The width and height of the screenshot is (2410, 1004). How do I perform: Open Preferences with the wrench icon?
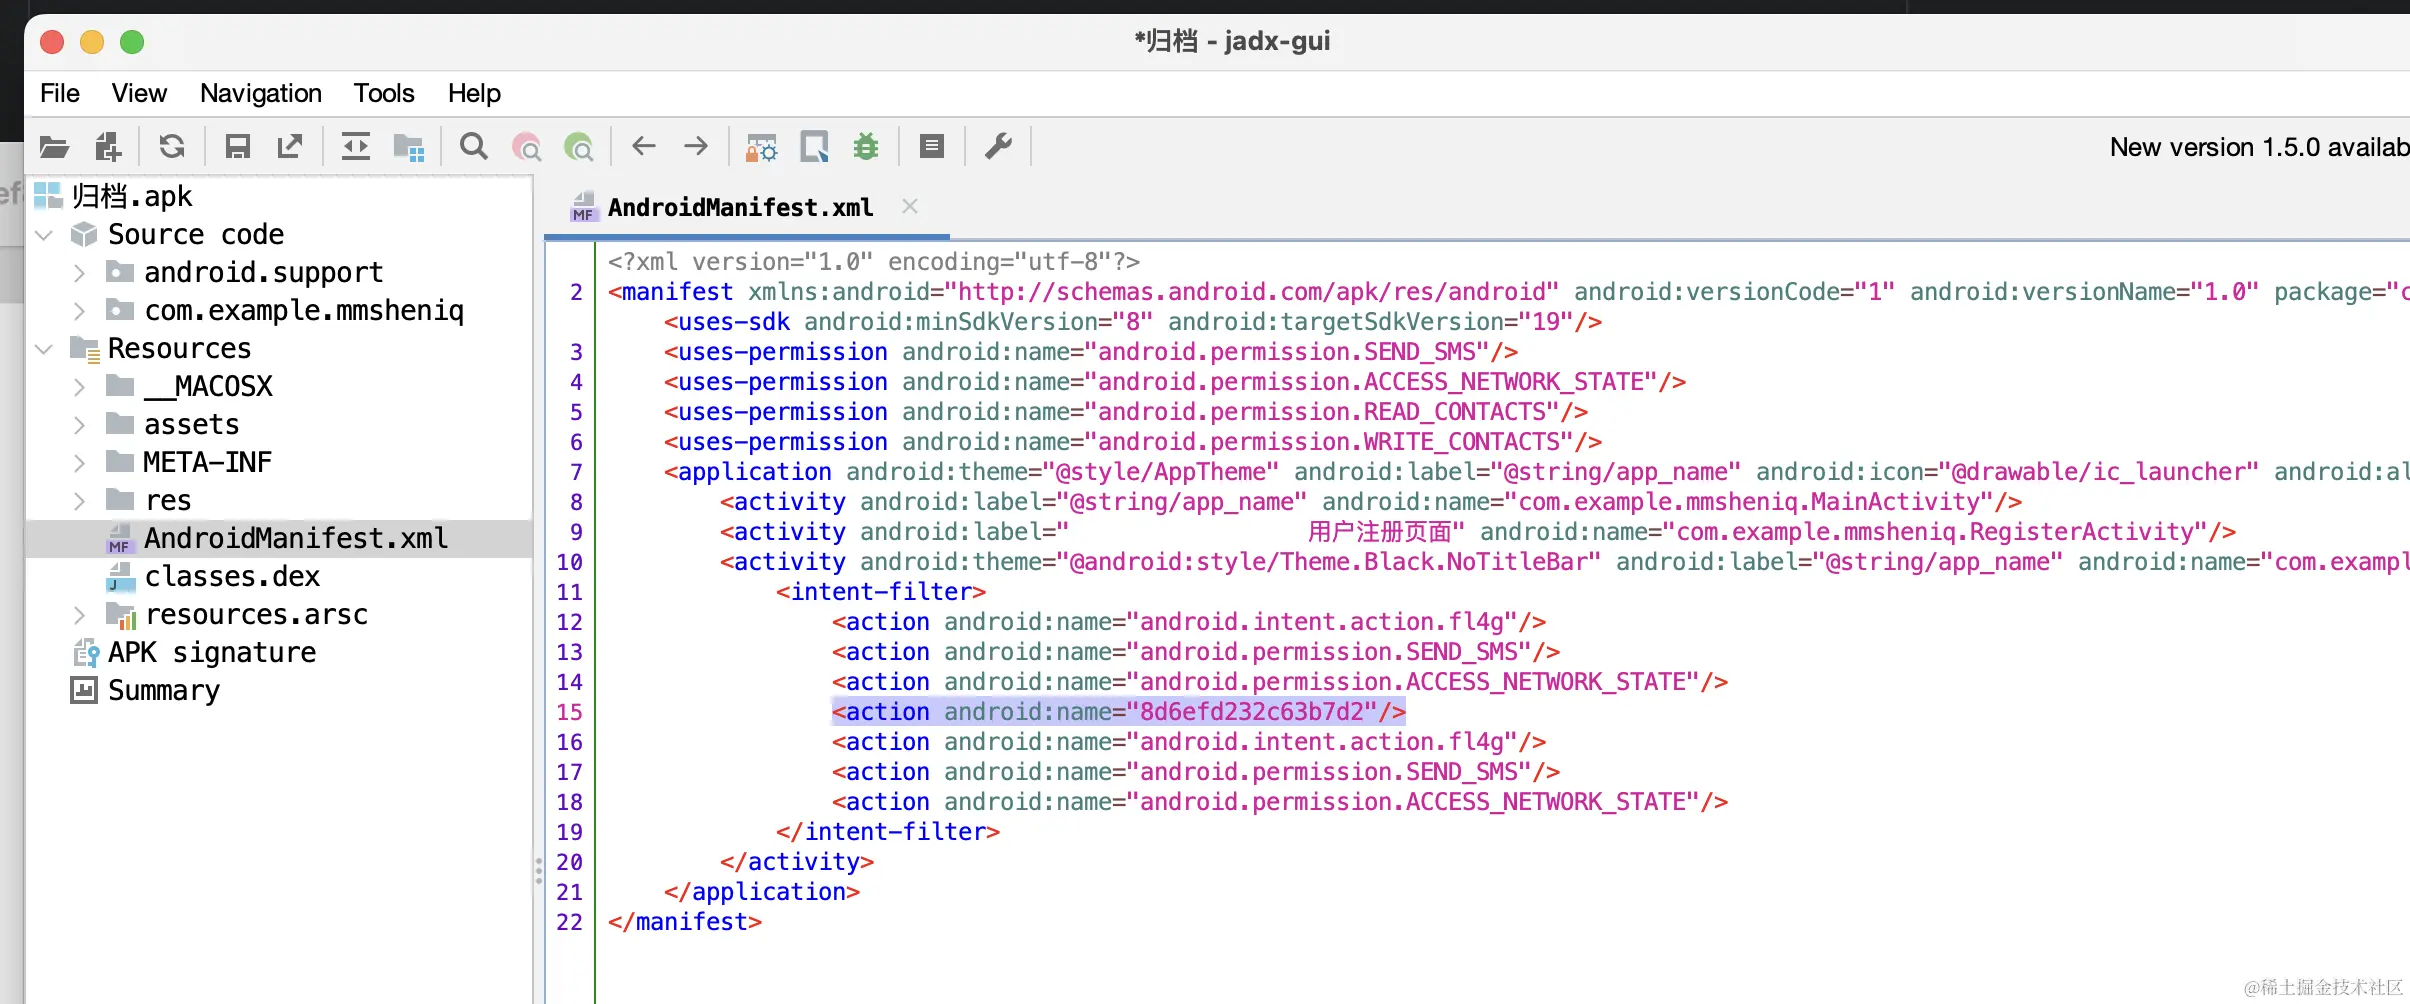[x=998, y=147]
